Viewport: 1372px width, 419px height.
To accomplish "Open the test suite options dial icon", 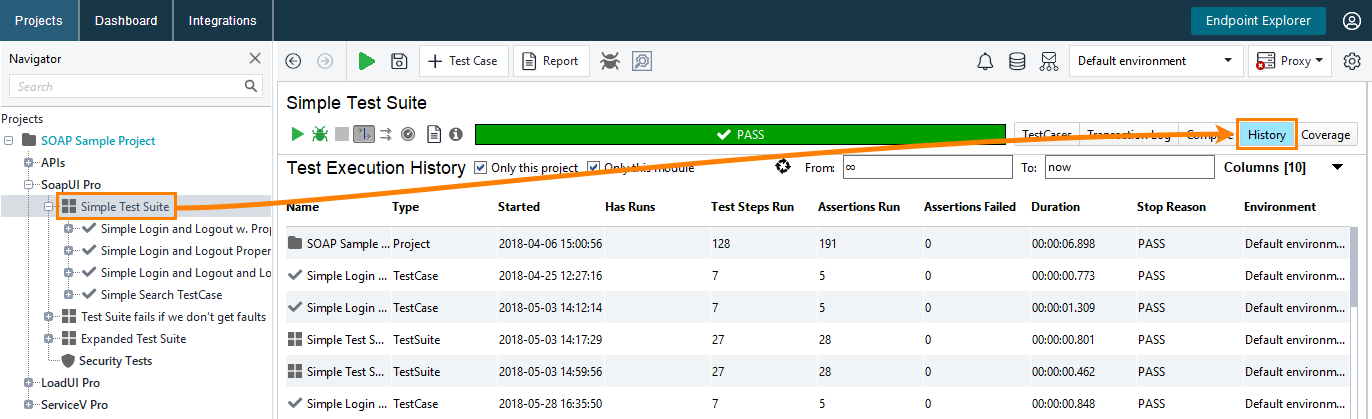I will pos(408,133).
